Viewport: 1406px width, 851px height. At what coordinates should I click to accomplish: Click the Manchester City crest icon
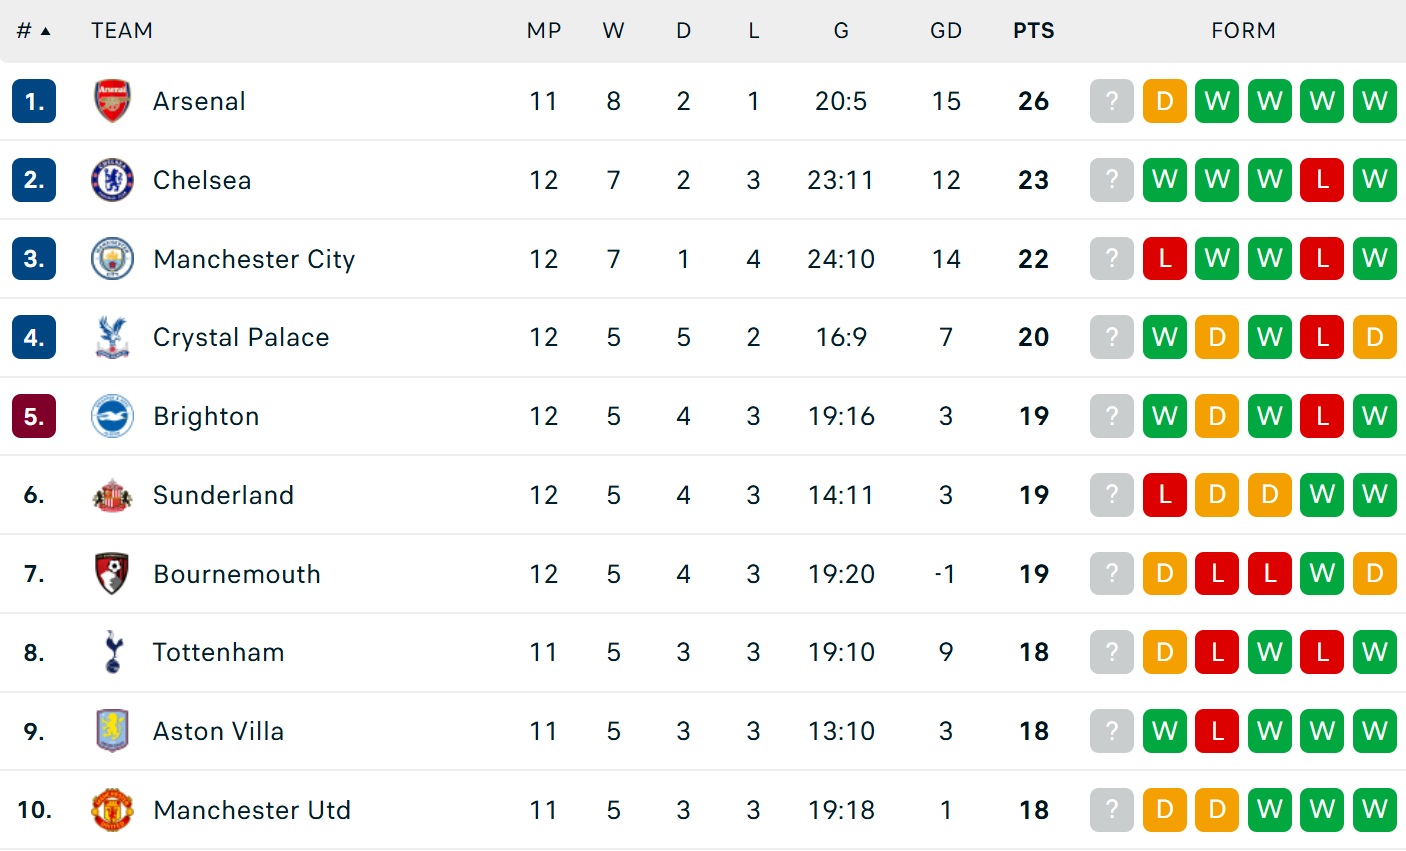[112, 259]
